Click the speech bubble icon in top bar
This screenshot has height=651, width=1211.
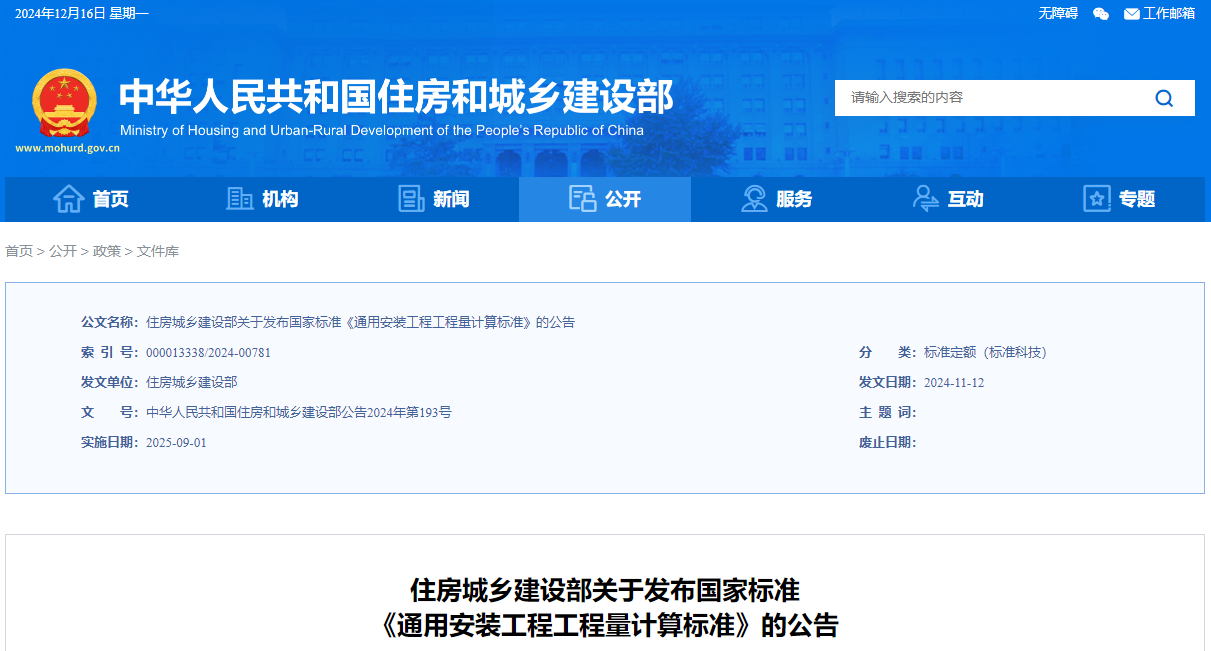click(x=1100, y=14)
